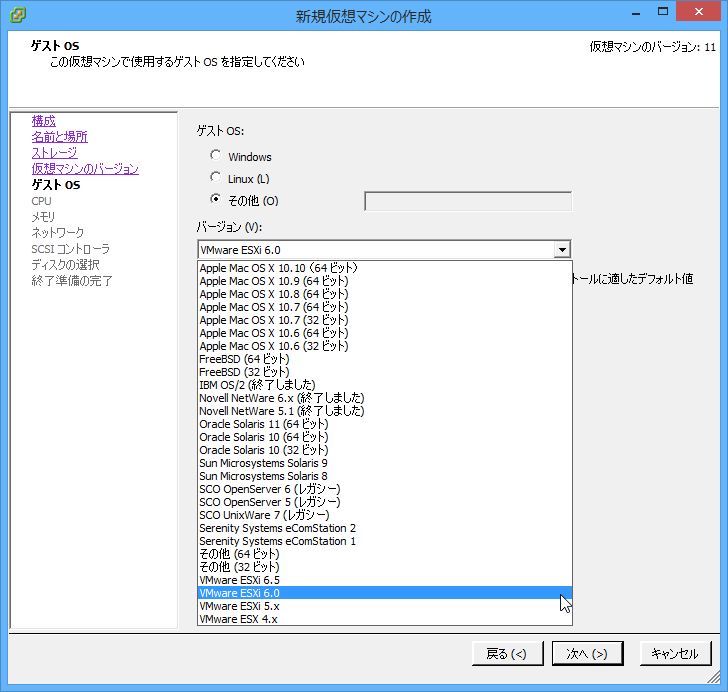Select Oracle Solaris 10 (32 ビット)
Image resolution: width=728 pixels, height=692 pixels.
(384, 450)
